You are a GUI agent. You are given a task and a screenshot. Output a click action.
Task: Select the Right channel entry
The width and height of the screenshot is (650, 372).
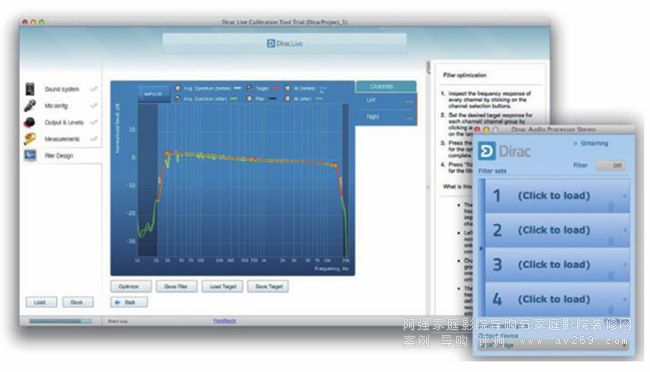tap(386, 117)
